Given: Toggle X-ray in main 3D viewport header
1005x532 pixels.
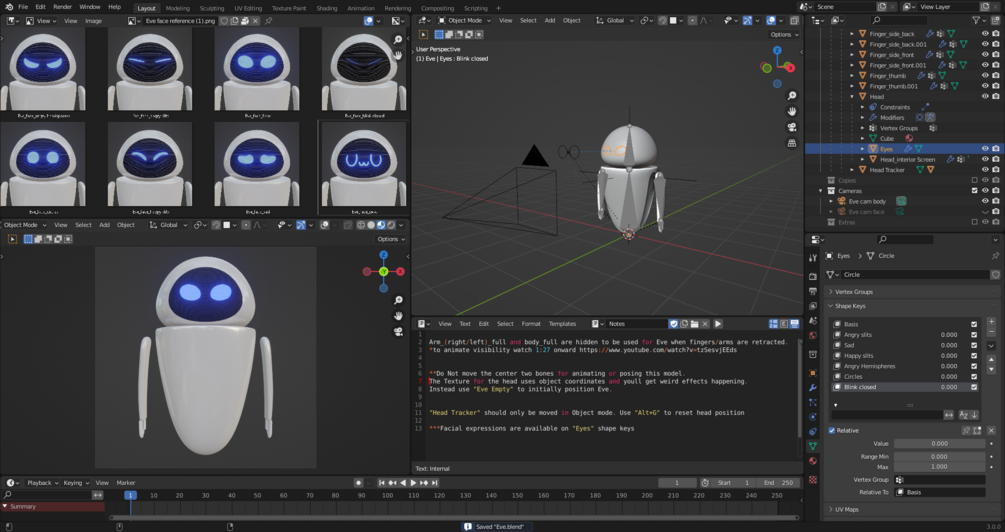Looking at the screenshot, I should (795, 21).
